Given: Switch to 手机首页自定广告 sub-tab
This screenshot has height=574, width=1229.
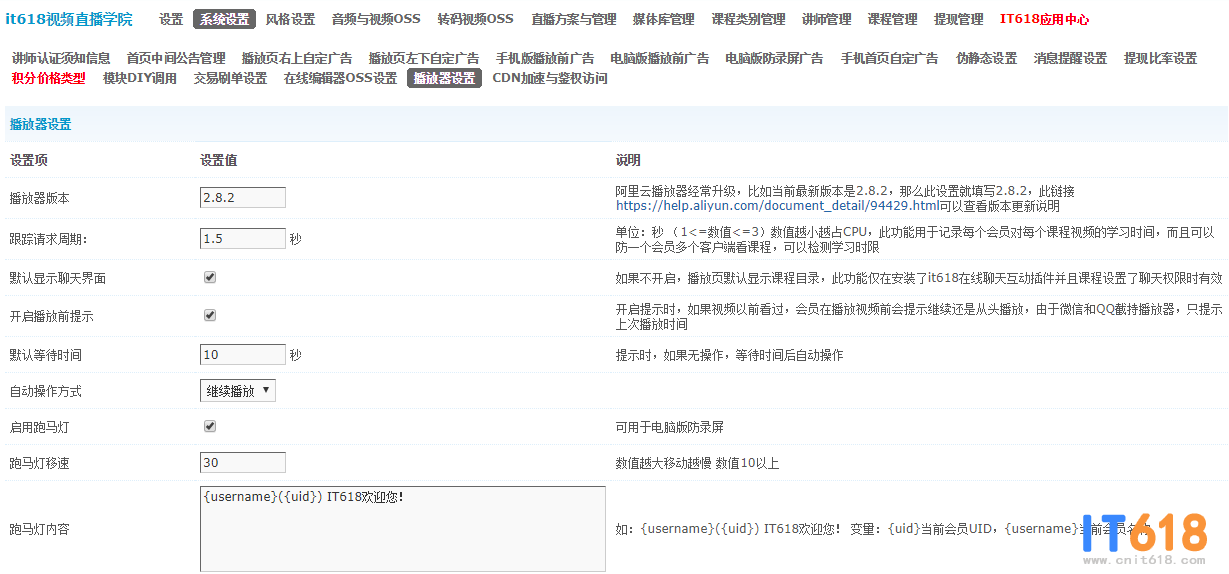Looking at the screenshot, I should click(890, 58).
